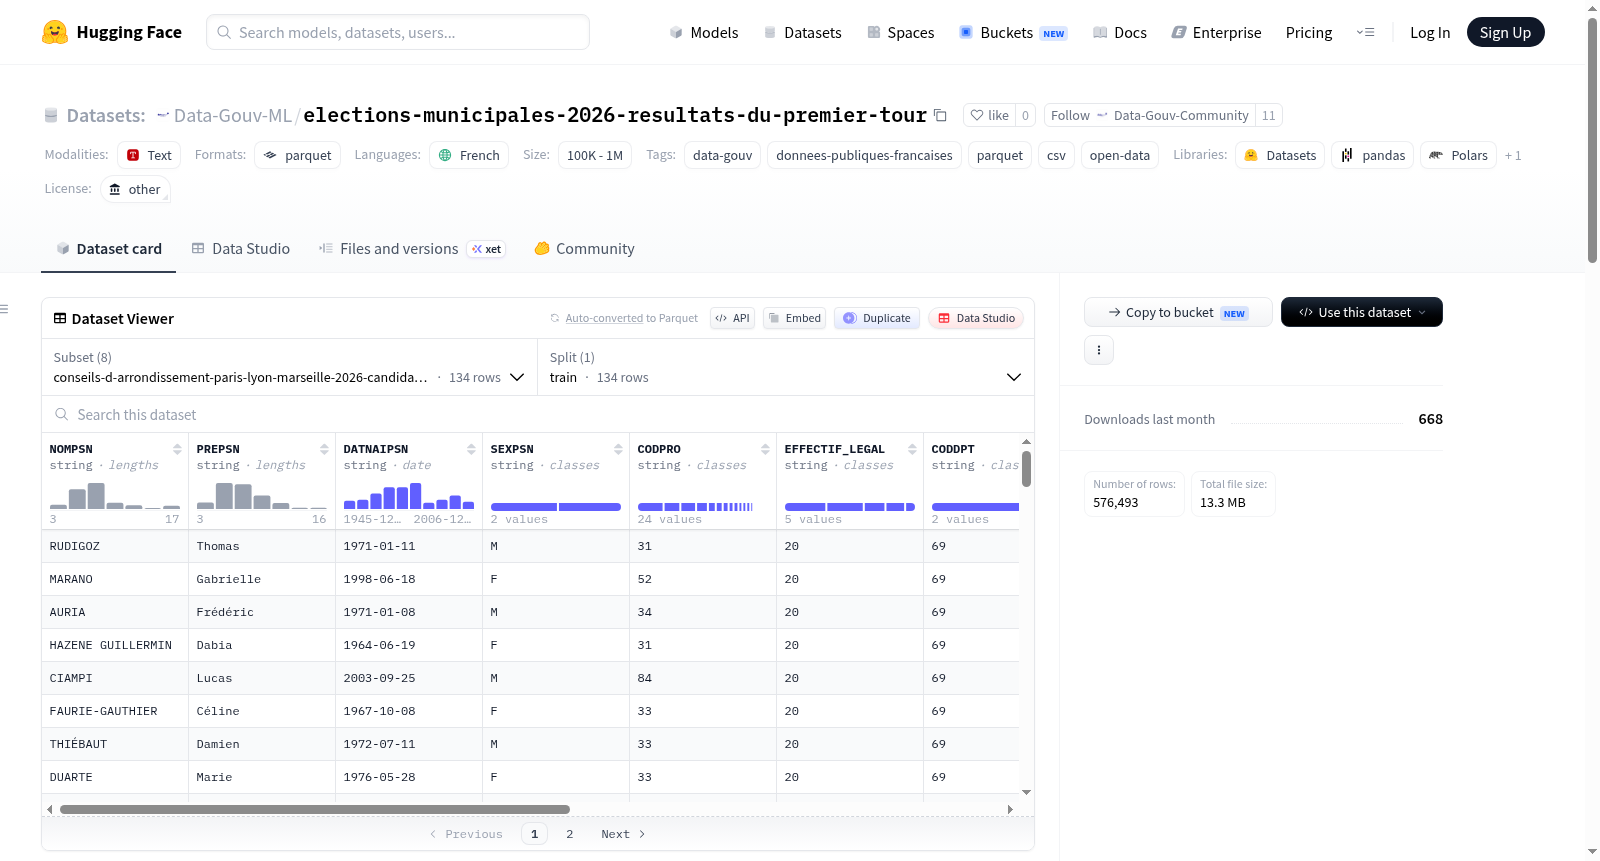Click the page vertical scrollbar
1600x861 pixels.
click(1592, 140)
